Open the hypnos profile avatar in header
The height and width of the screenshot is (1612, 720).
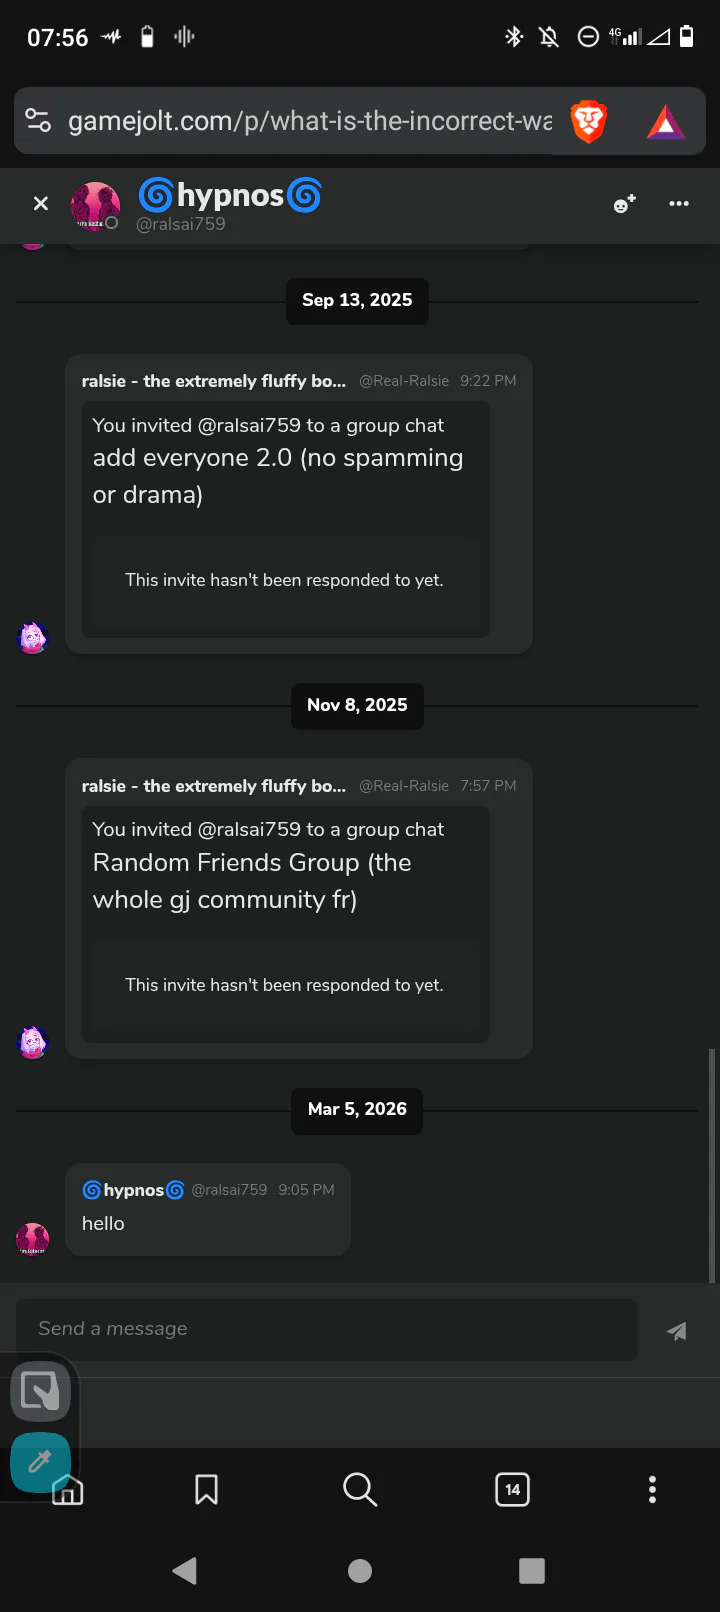95,206
